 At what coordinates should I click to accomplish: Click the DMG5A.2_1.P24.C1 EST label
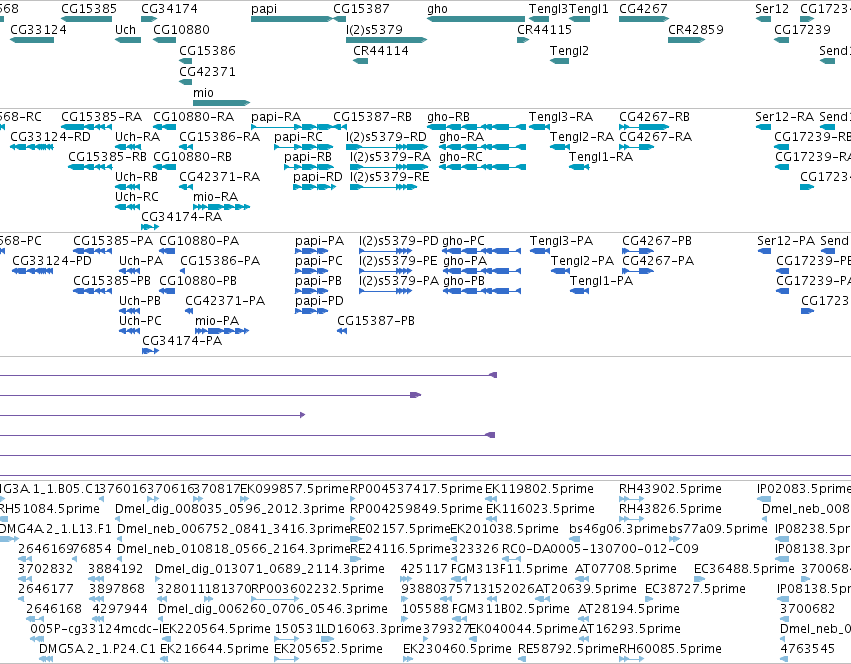pyautogui.click(x=97, y=648)
